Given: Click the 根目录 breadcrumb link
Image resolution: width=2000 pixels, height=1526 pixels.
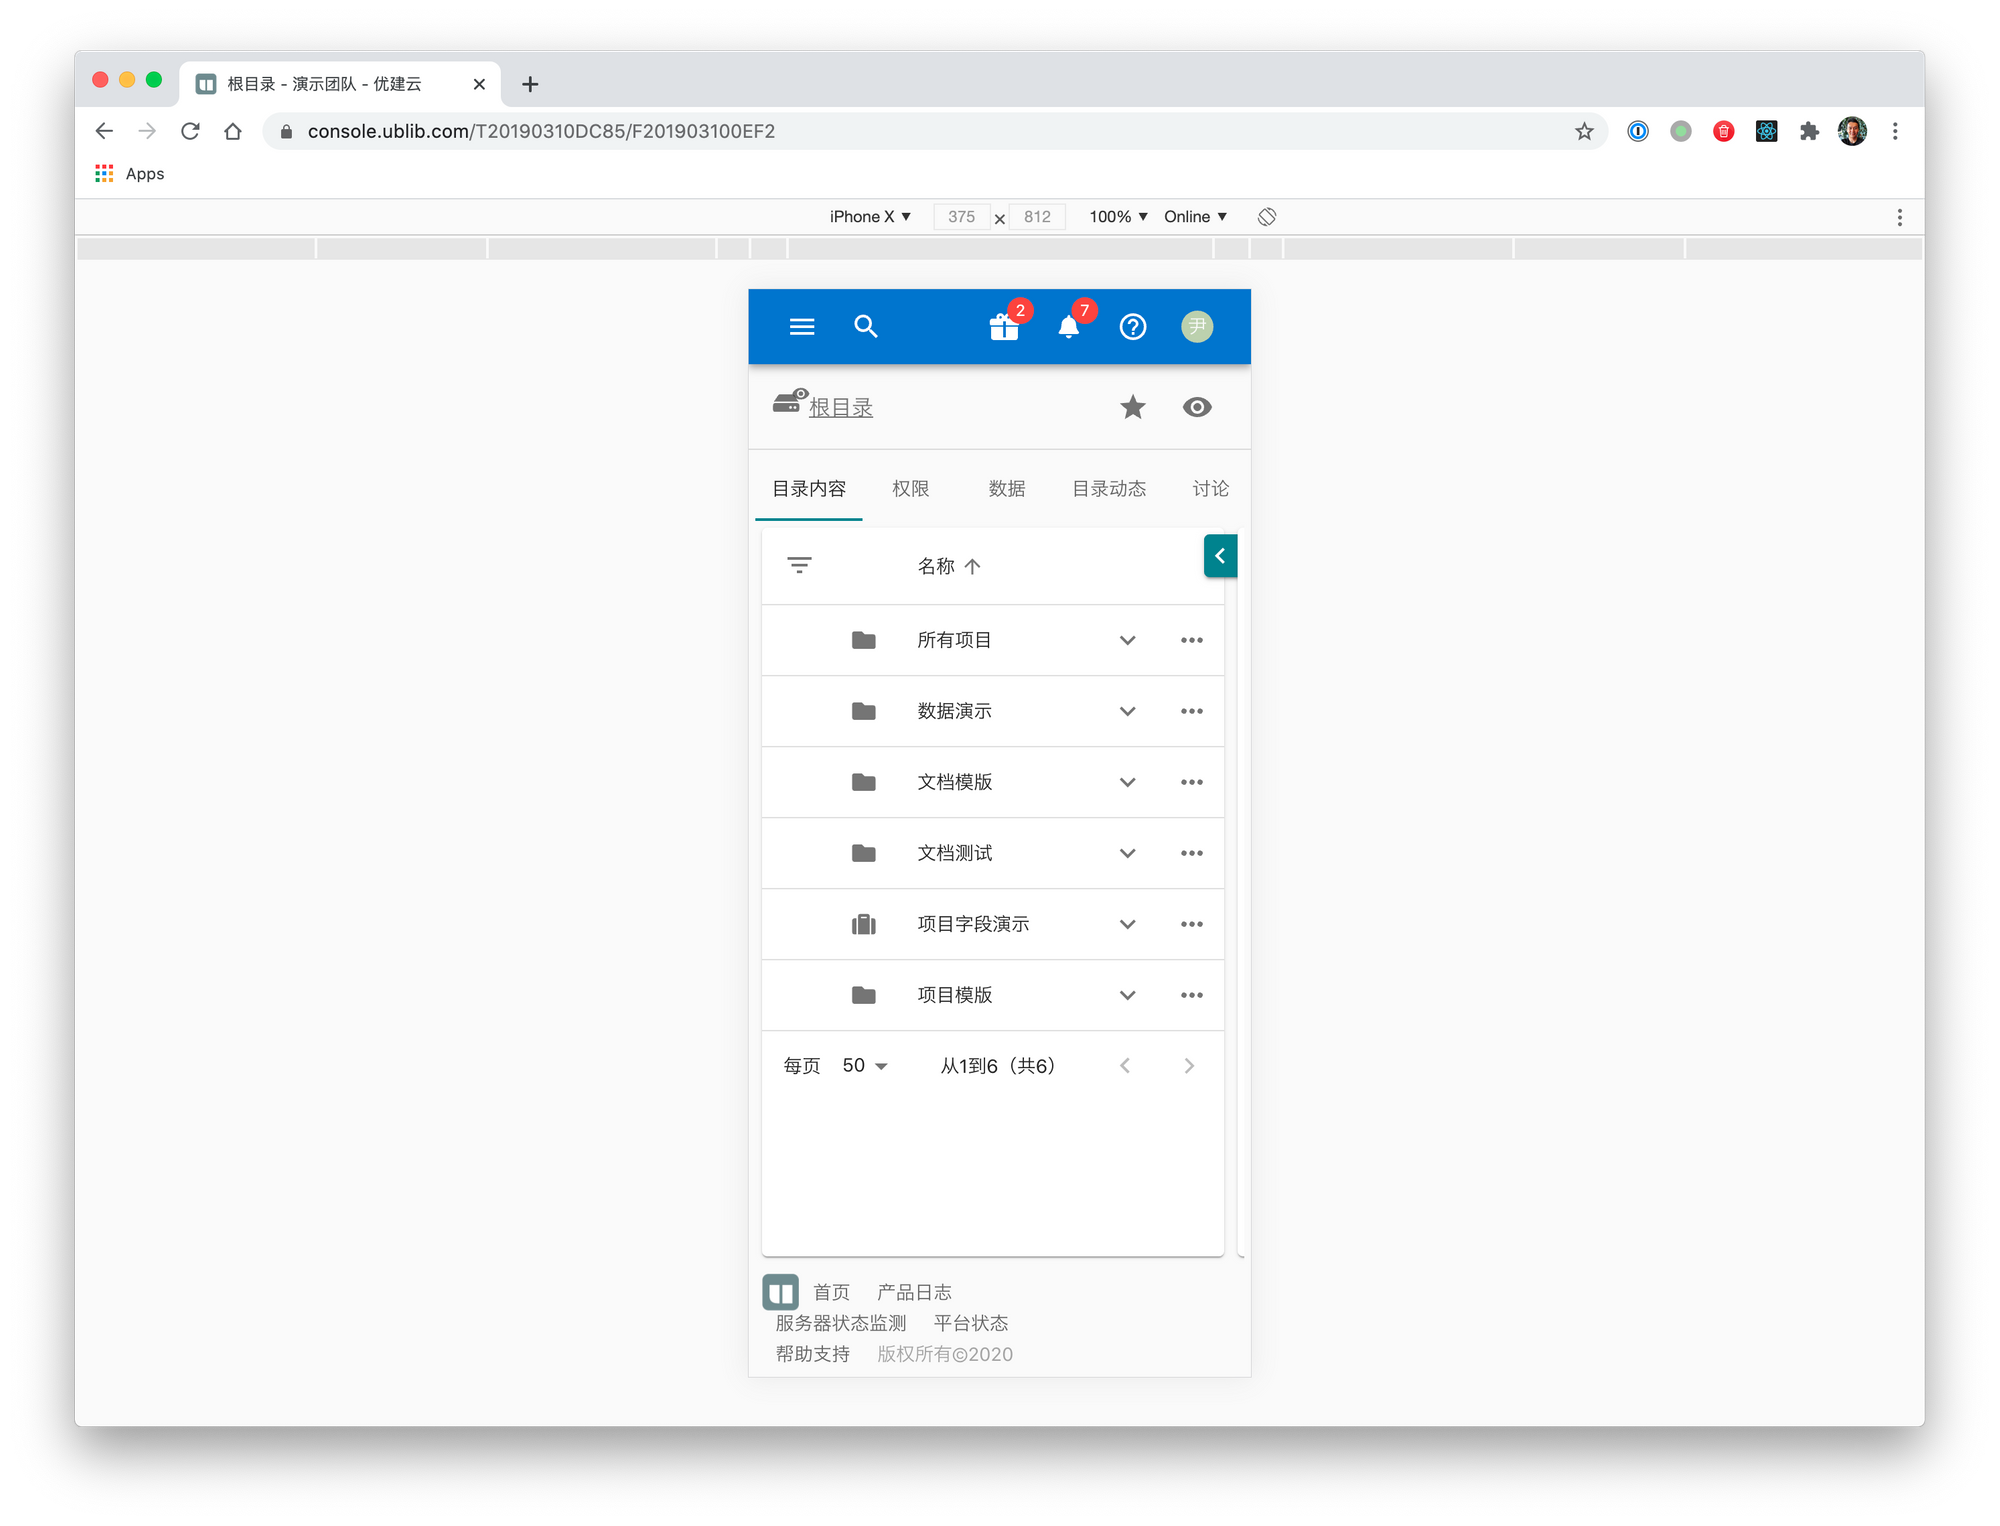Looking at the screenshot, I should pos(840,408).
